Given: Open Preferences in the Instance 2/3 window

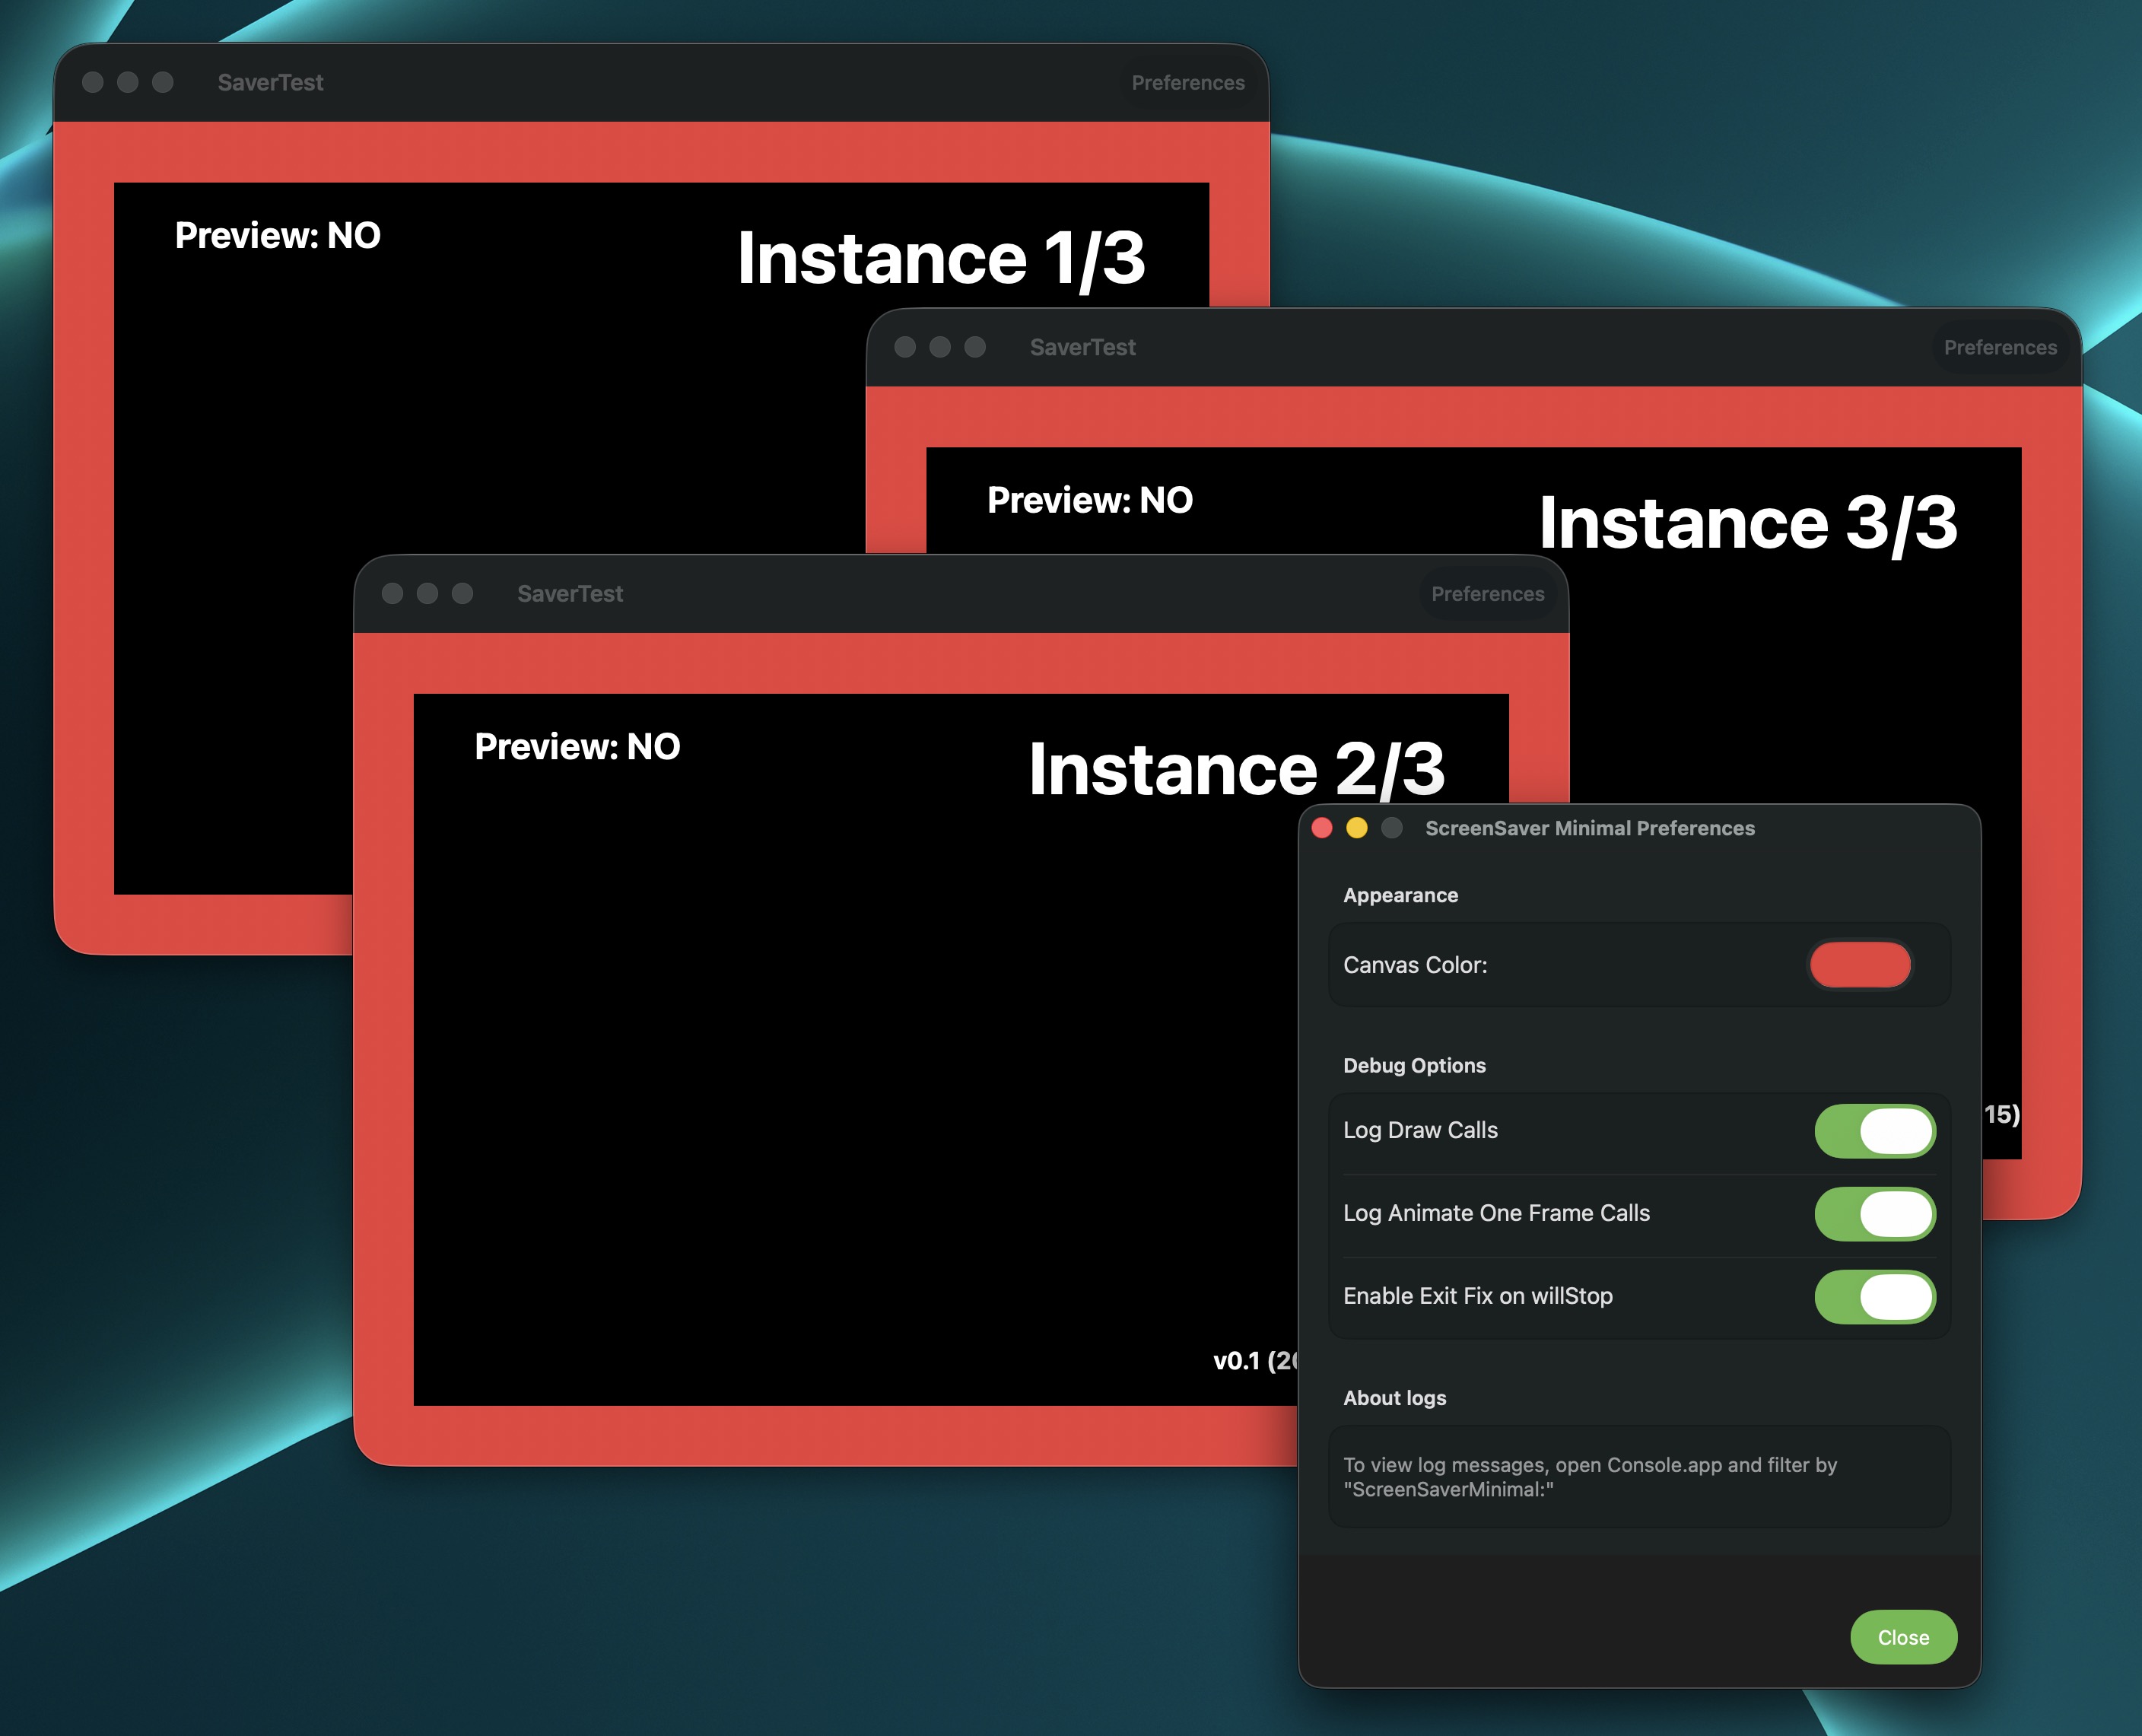Looking at the screenshot, I should click(x=1487, y=594).
